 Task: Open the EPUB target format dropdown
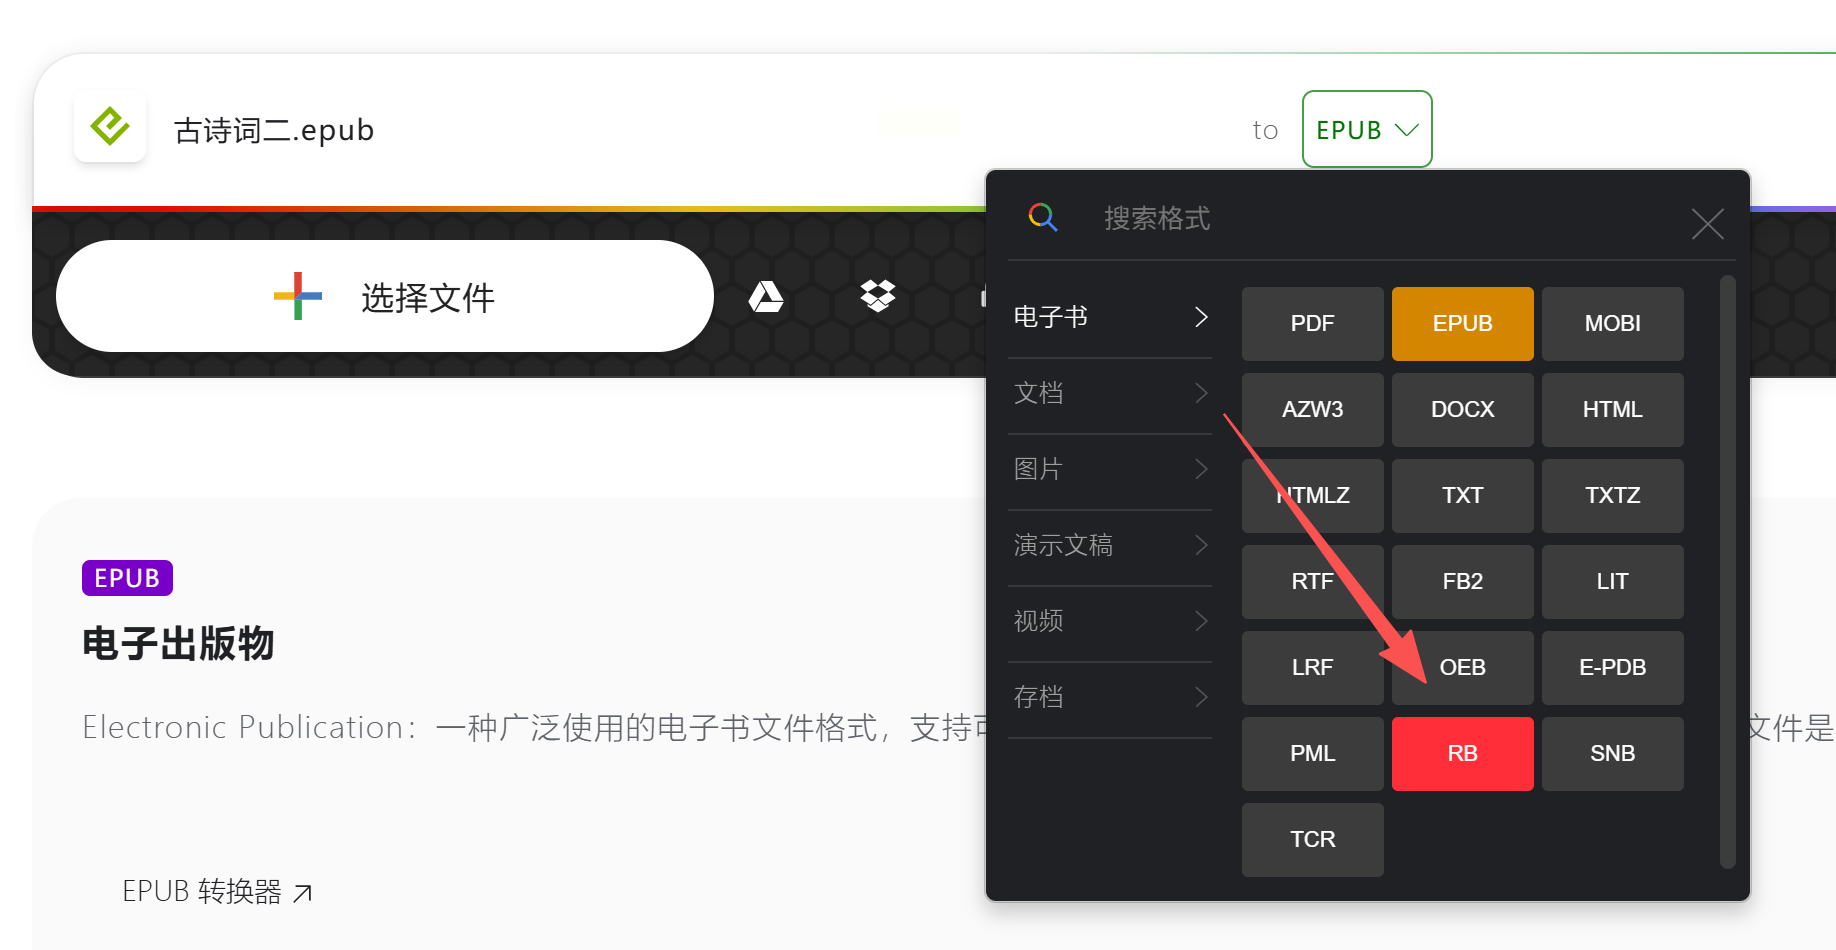tap(1367, 129)
